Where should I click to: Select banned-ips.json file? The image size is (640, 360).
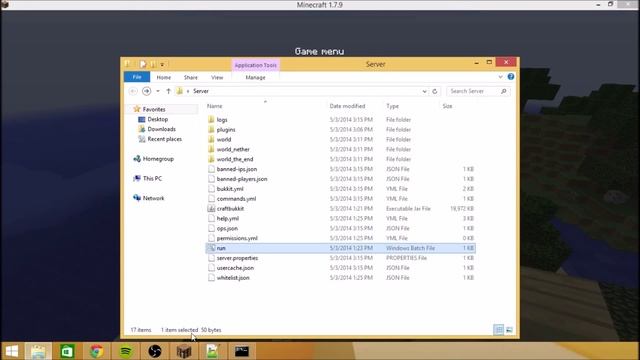pyautogui.click(x=237, y=169)
